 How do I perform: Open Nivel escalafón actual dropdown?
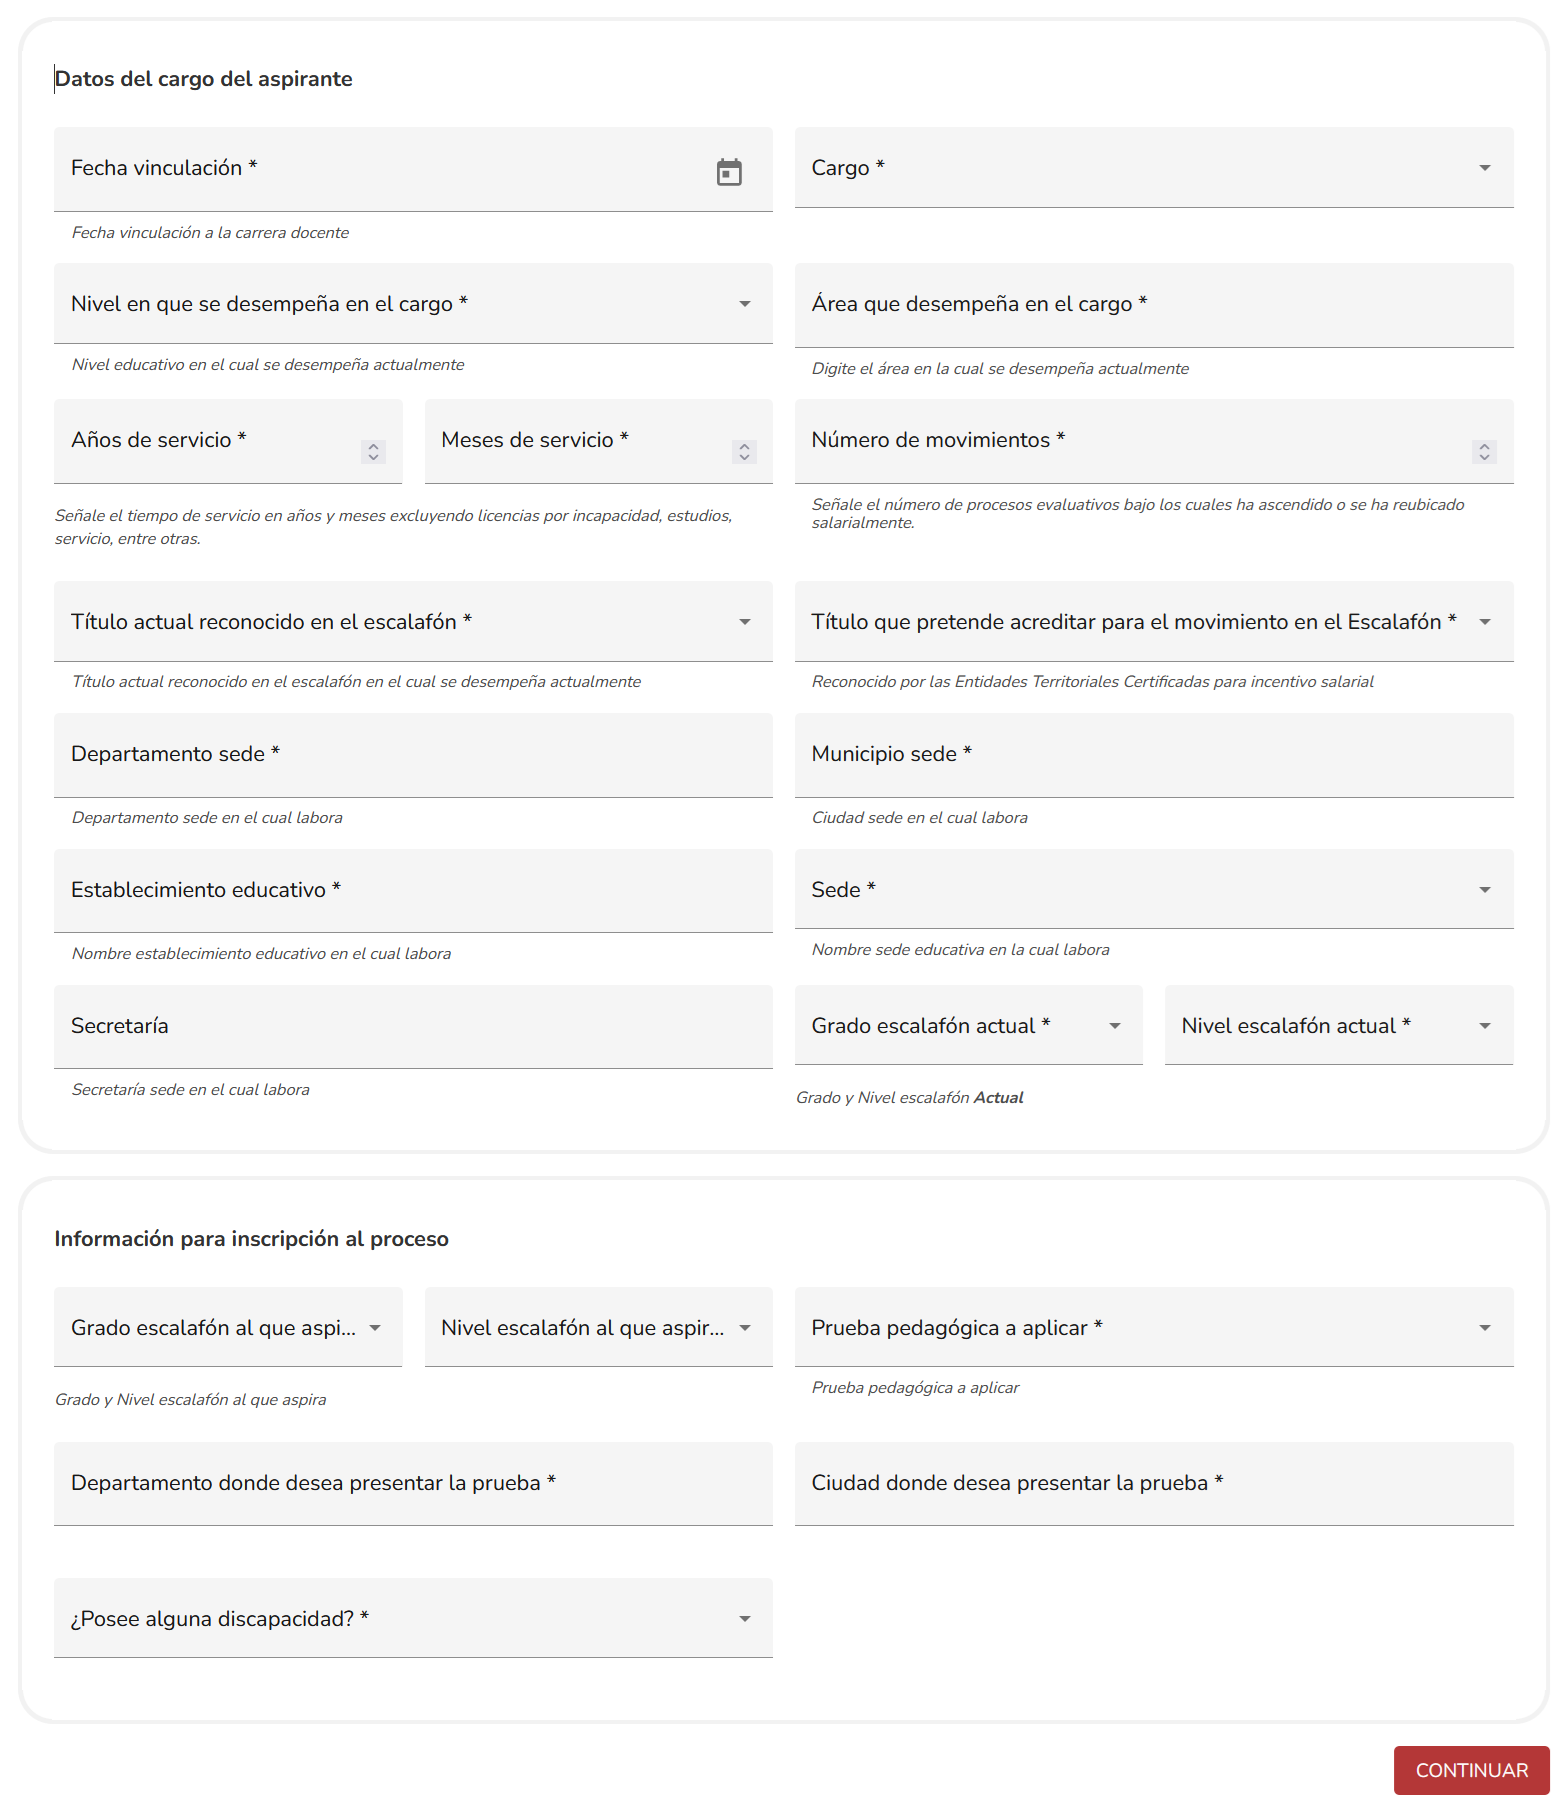pos(1338,1026)
